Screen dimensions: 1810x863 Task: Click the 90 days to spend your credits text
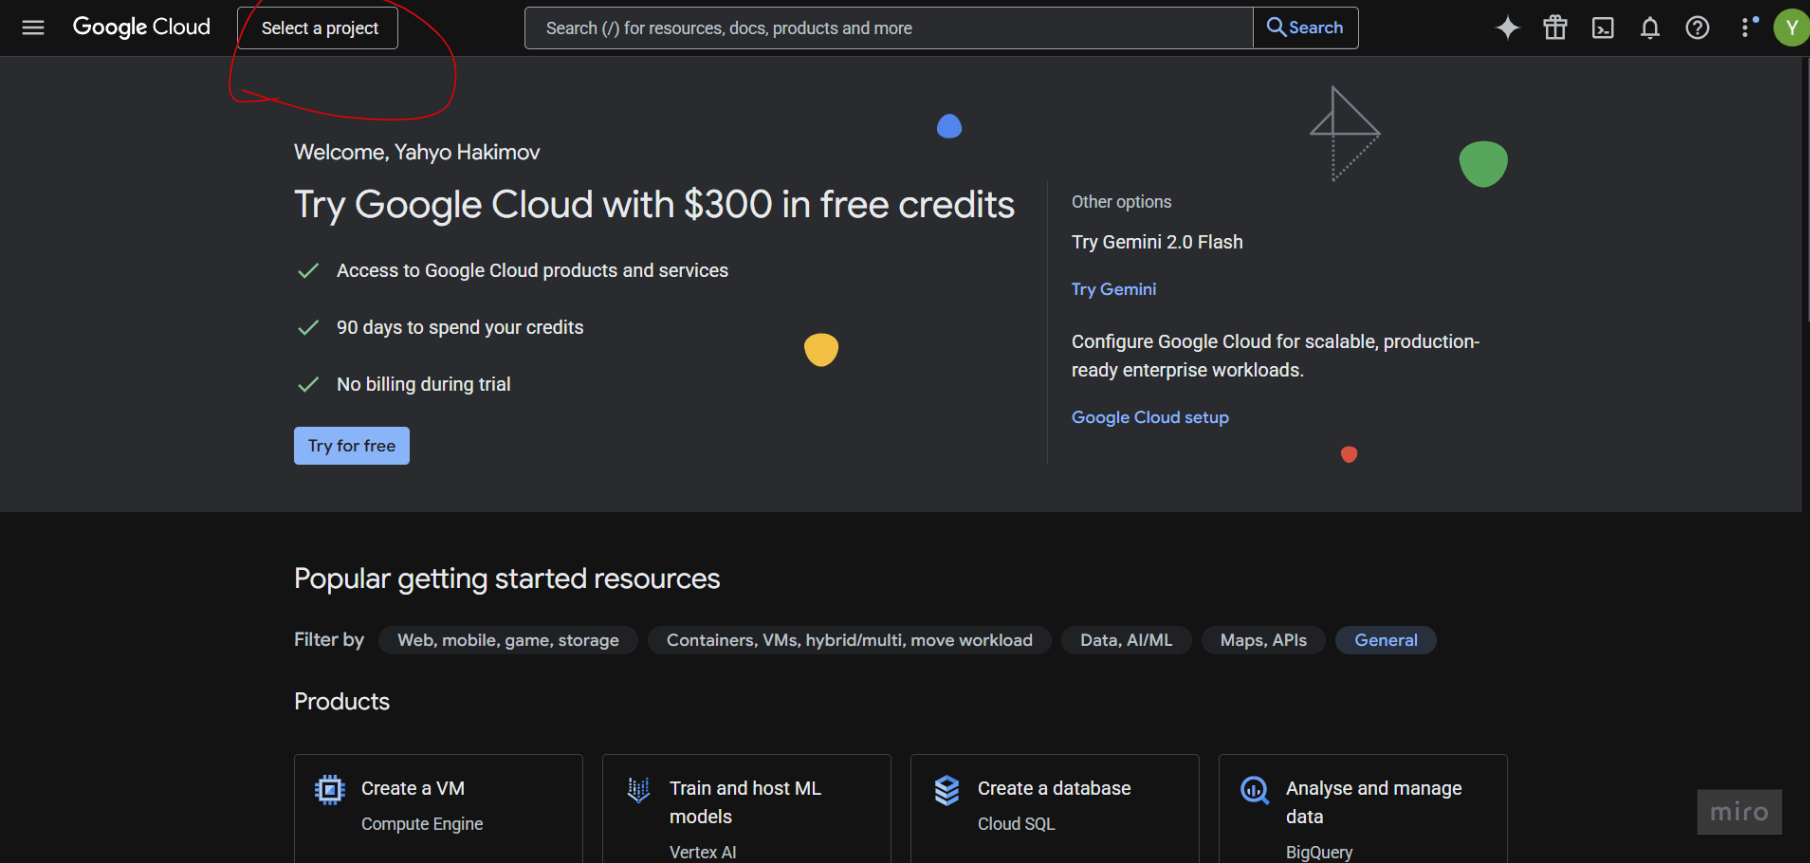pos(460,327)
